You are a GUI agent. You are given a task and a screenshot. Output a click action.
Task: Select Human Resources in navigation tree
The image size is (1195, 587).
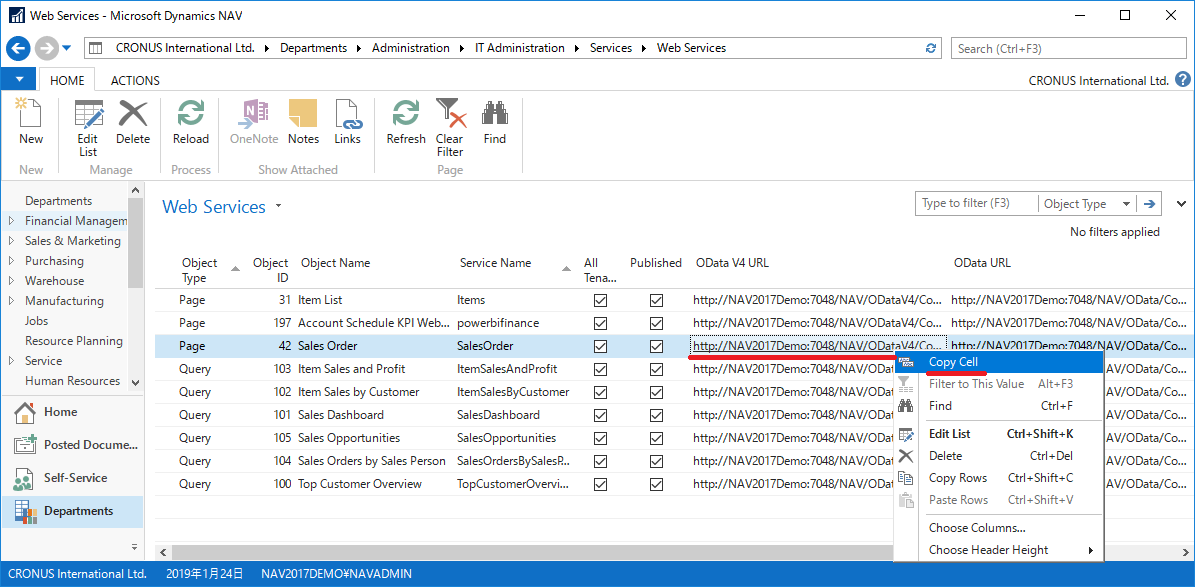[72, 380]
